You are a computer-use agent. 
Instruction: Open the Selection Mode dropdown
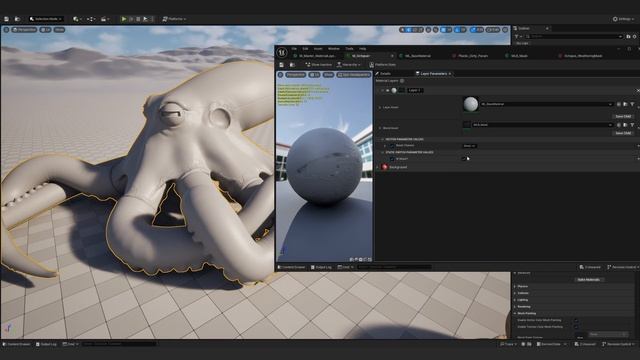(46, 19)
